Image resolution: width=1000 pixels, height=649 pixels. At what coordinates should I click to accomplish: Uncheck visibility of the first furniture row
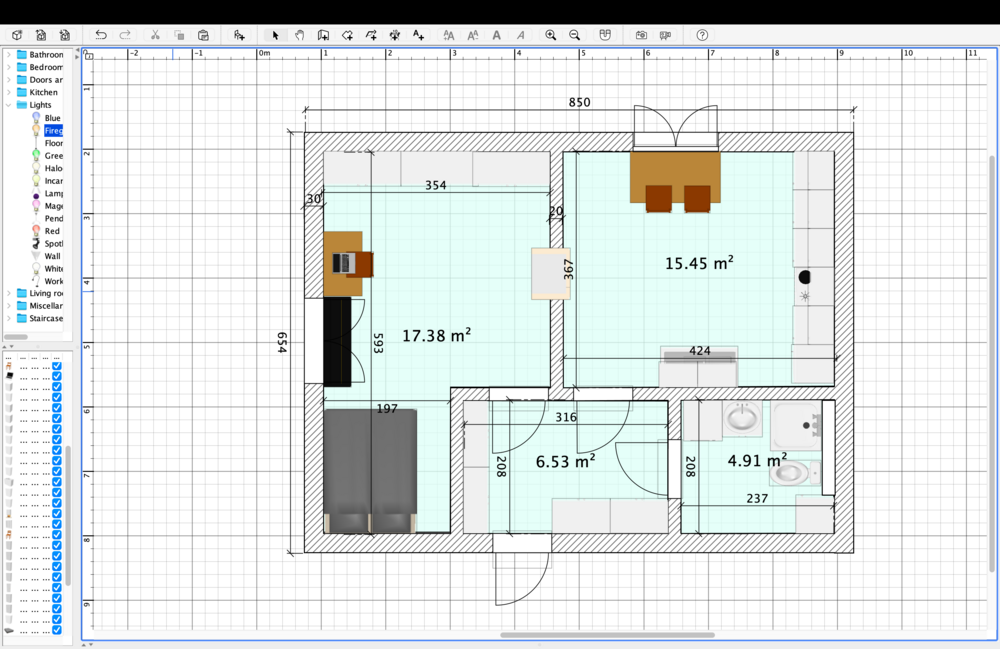(x=57, y=366)
